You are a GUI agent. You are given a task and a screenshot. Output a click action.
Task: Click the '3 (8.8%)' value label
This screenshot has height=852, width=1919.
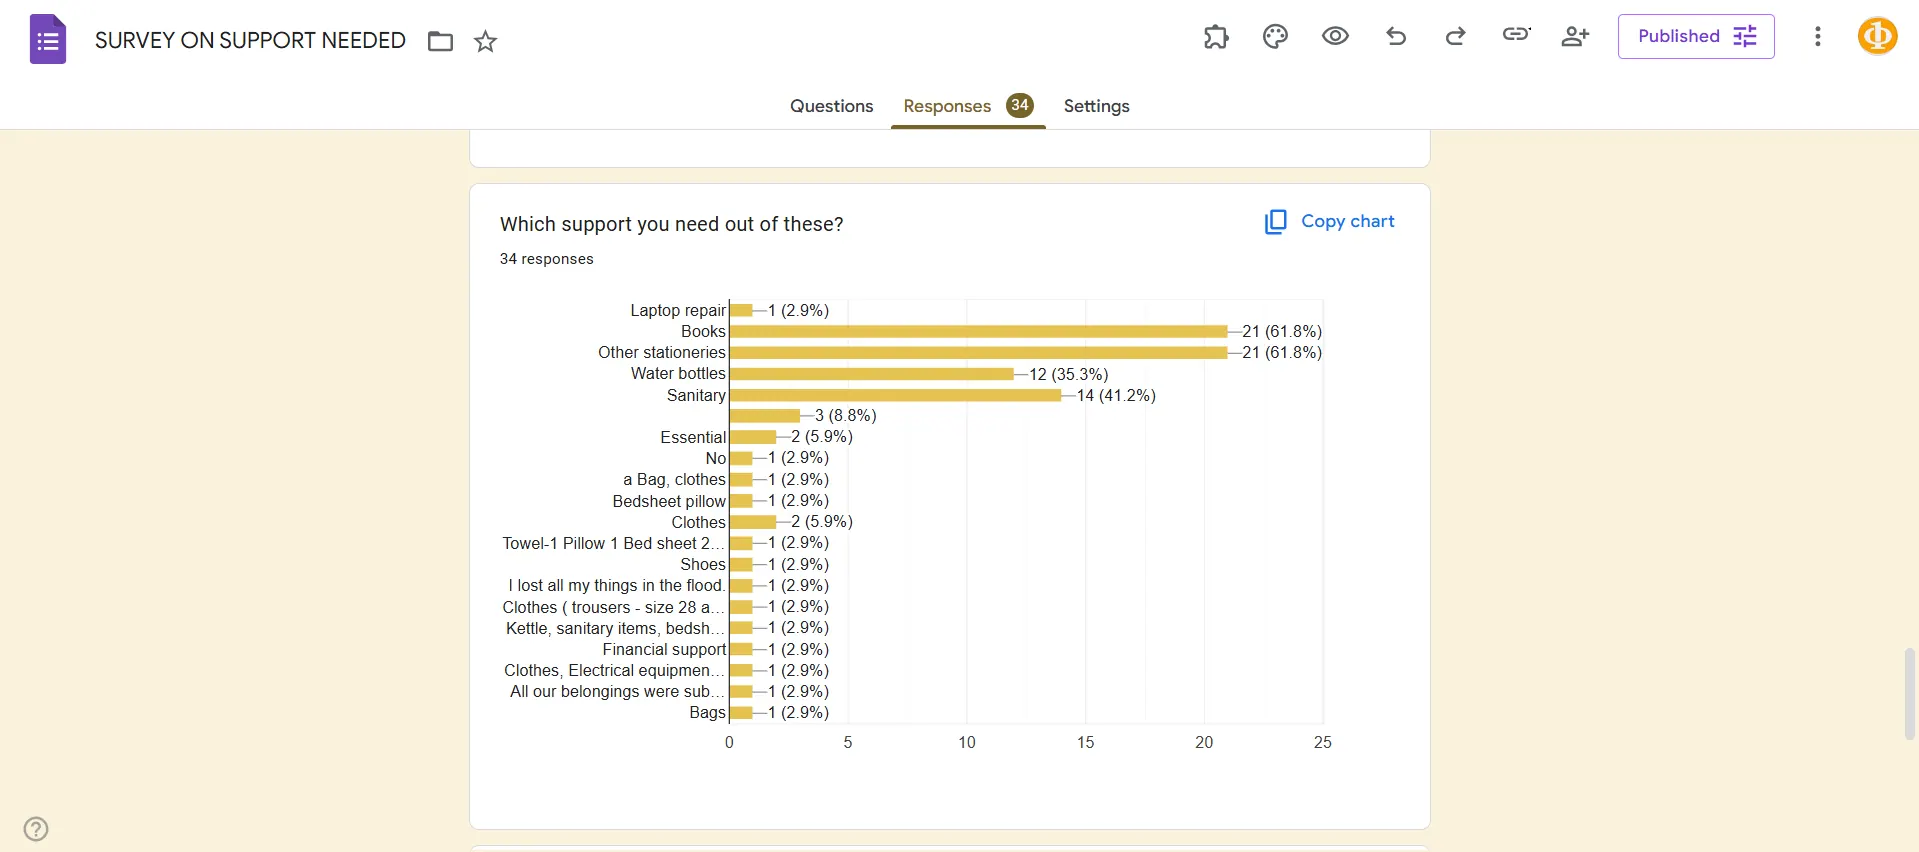coord(846,416)
